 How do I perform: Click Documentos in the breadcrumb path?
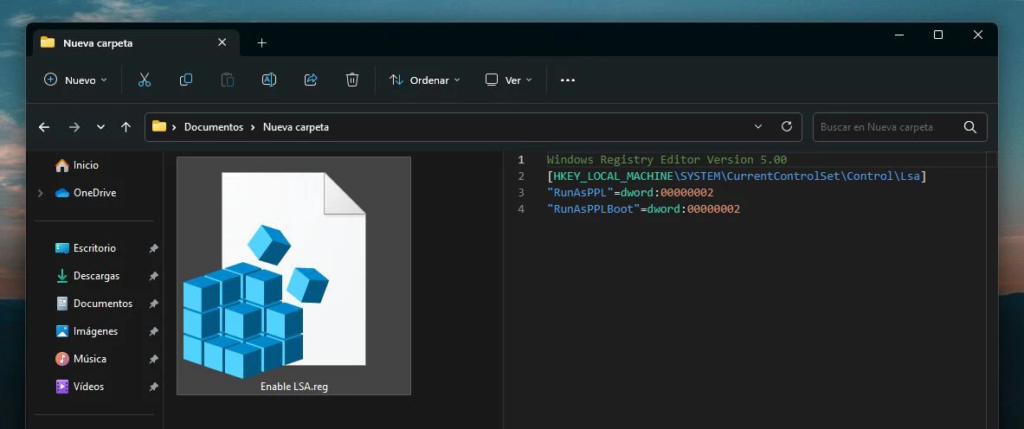point(214,127)
